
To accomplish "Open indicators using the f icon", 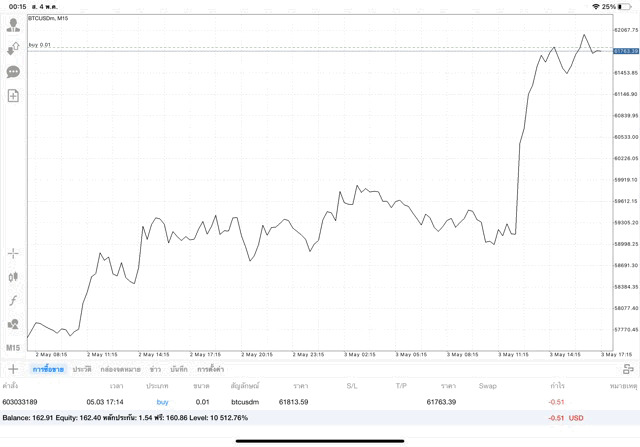I will [13, 300].
